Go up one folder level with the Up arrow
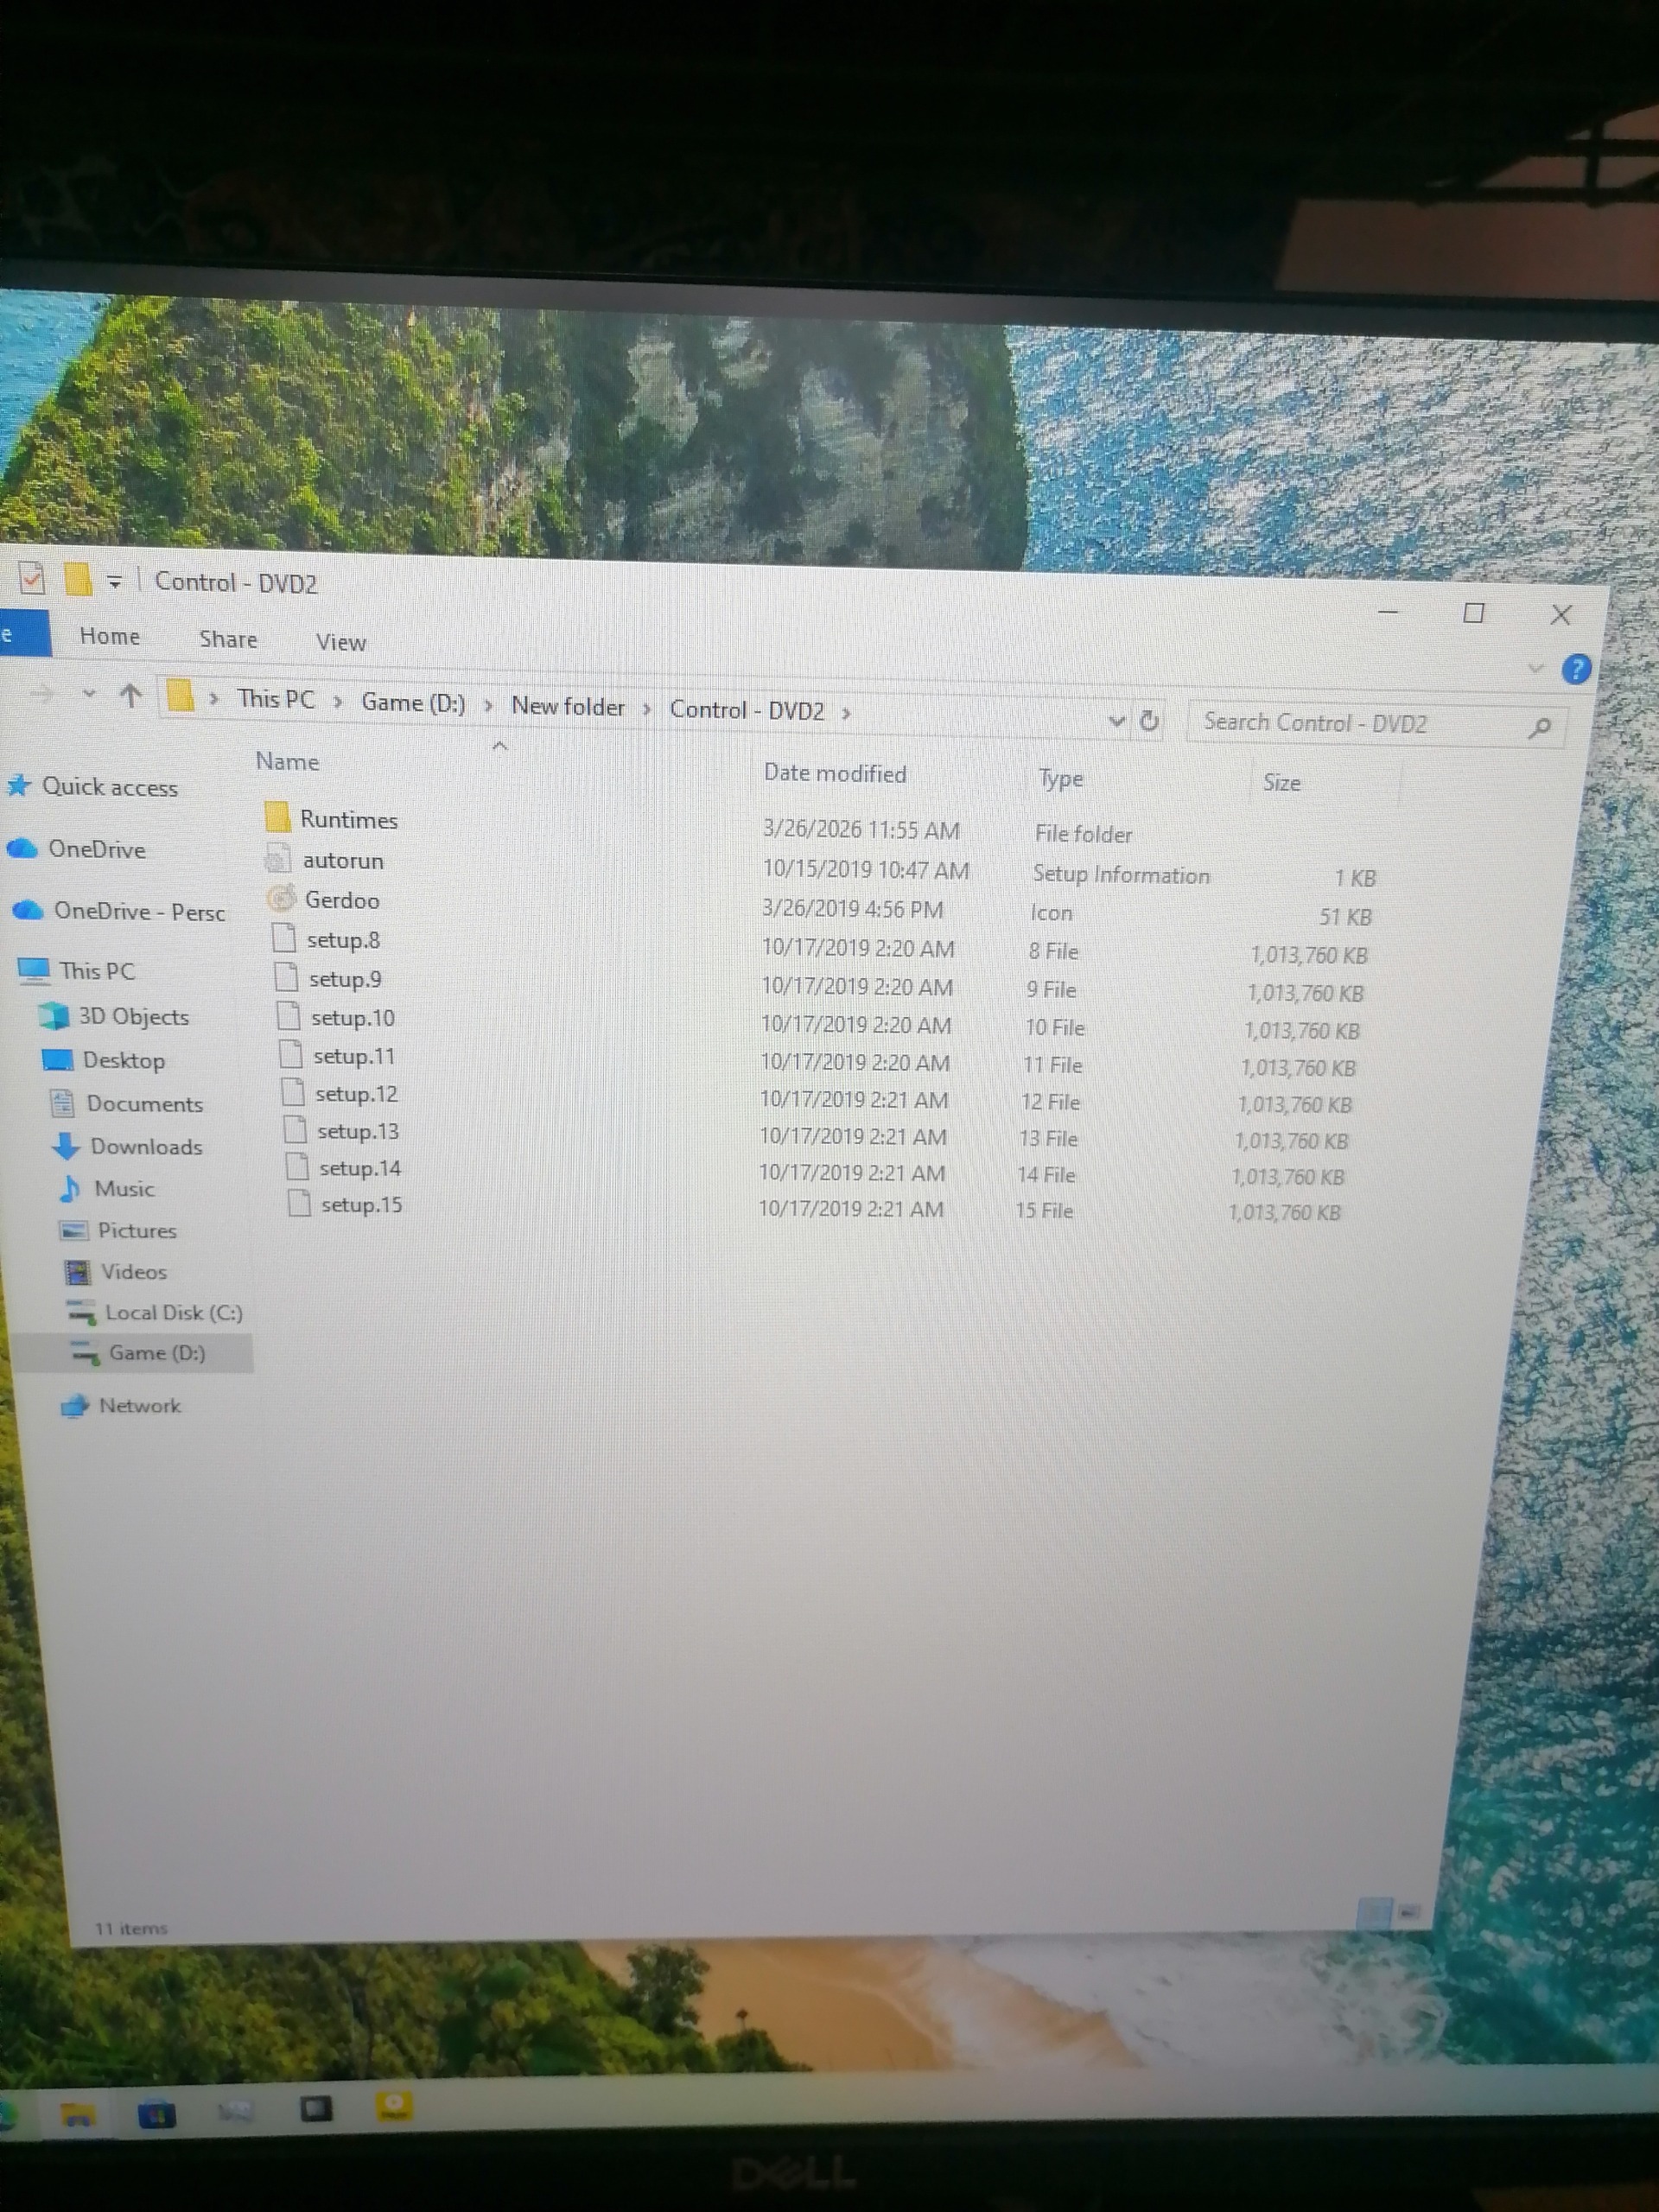Screen dimensions: 1659x2212 point(130,695)
